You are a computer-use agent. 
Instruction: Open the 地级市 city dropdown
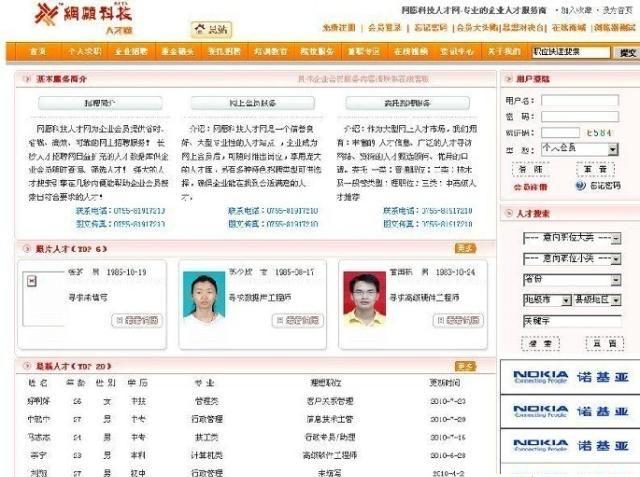click(x=547, y=300)
